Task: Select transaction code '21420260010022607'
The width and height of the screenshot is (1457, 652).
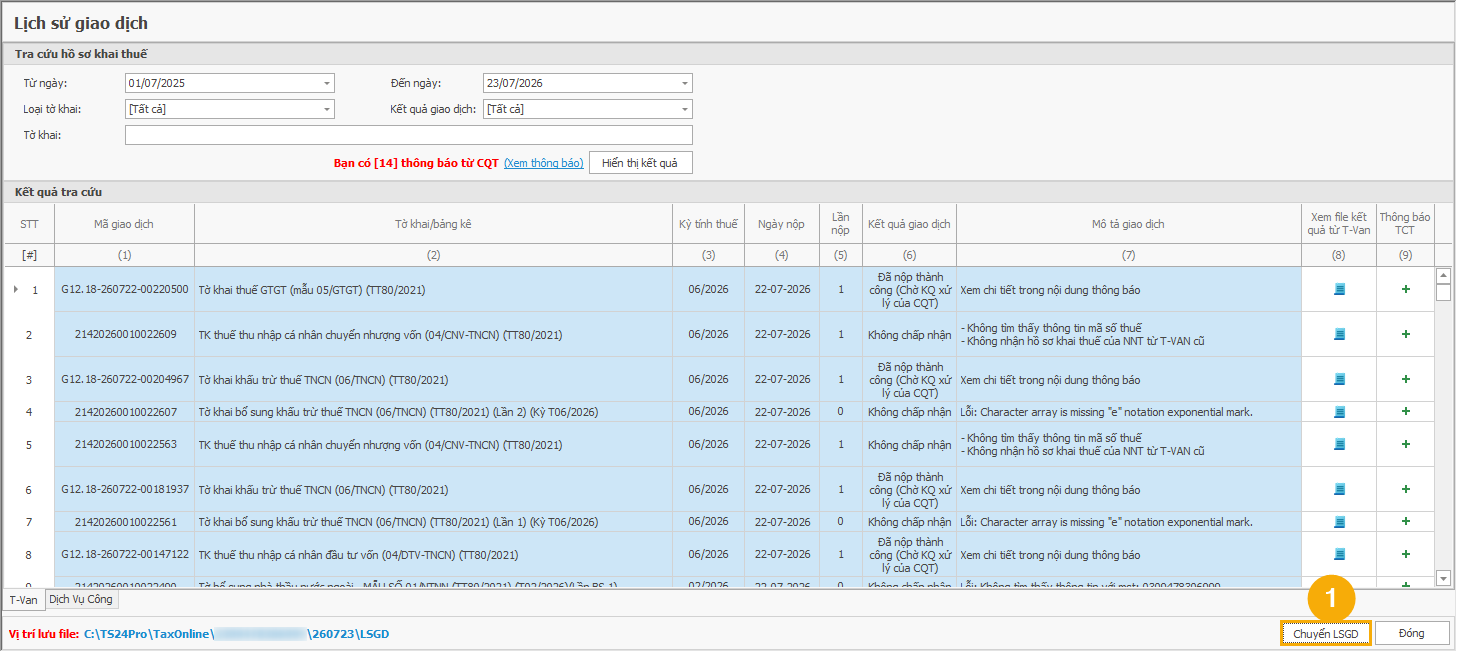Action: 124,411
